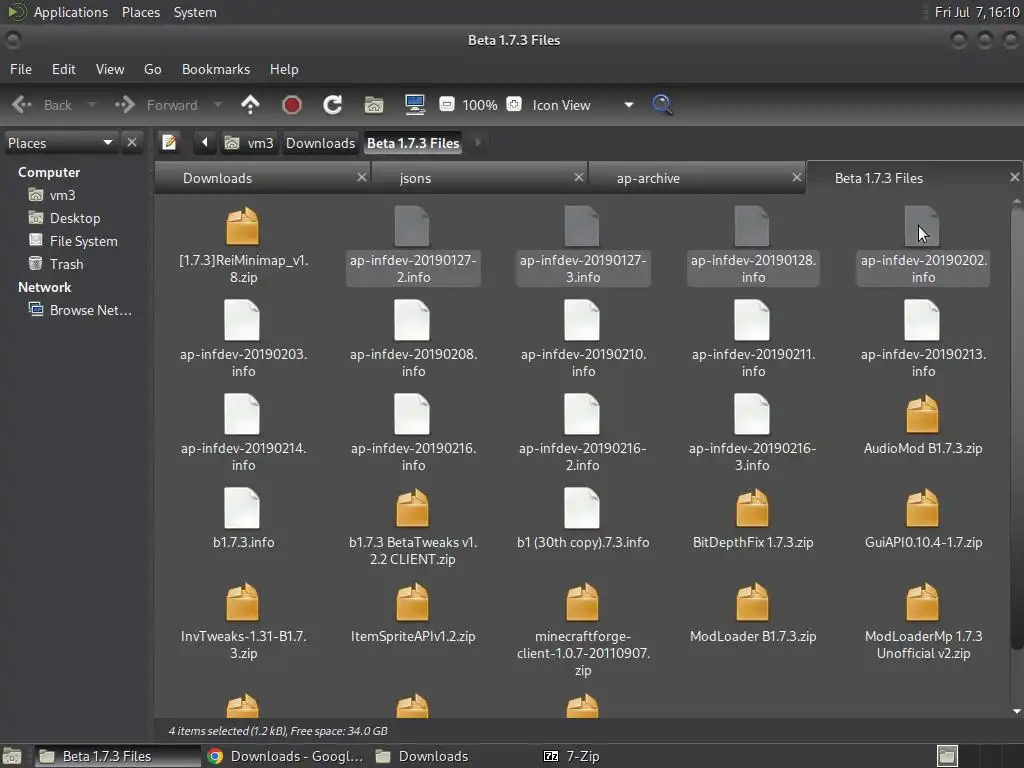Open the Go menu
The image size is (1024, 768).
click(x=152, y=69)
